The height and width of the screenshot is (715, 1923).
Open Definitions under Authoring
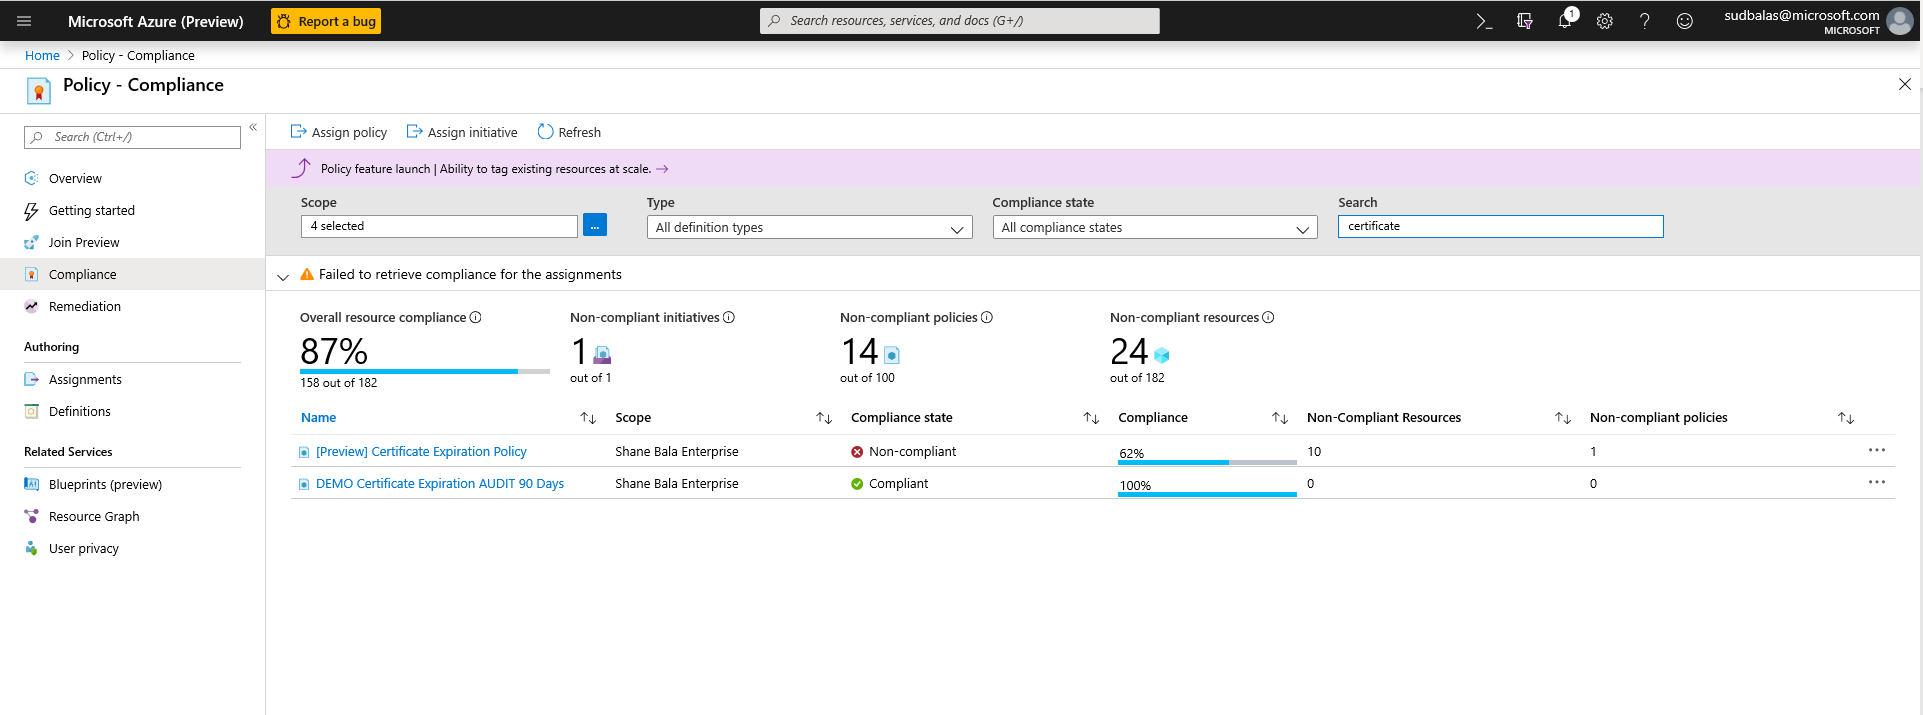[80, 412]
